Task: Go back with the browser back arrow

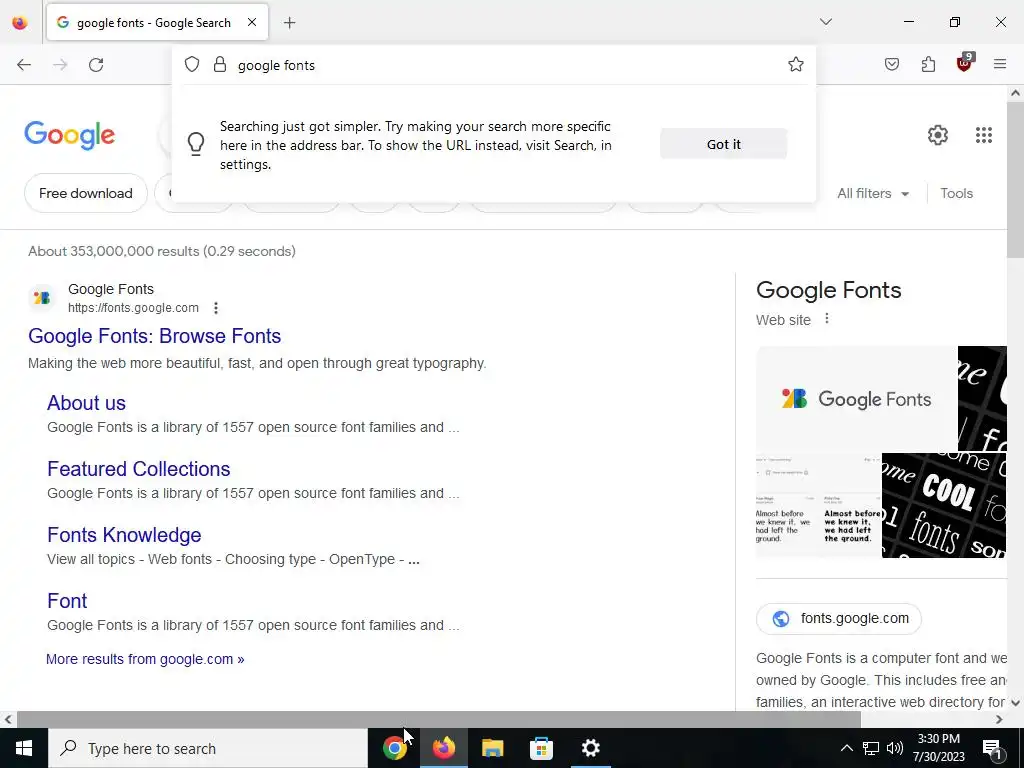Action: point(24,65)
